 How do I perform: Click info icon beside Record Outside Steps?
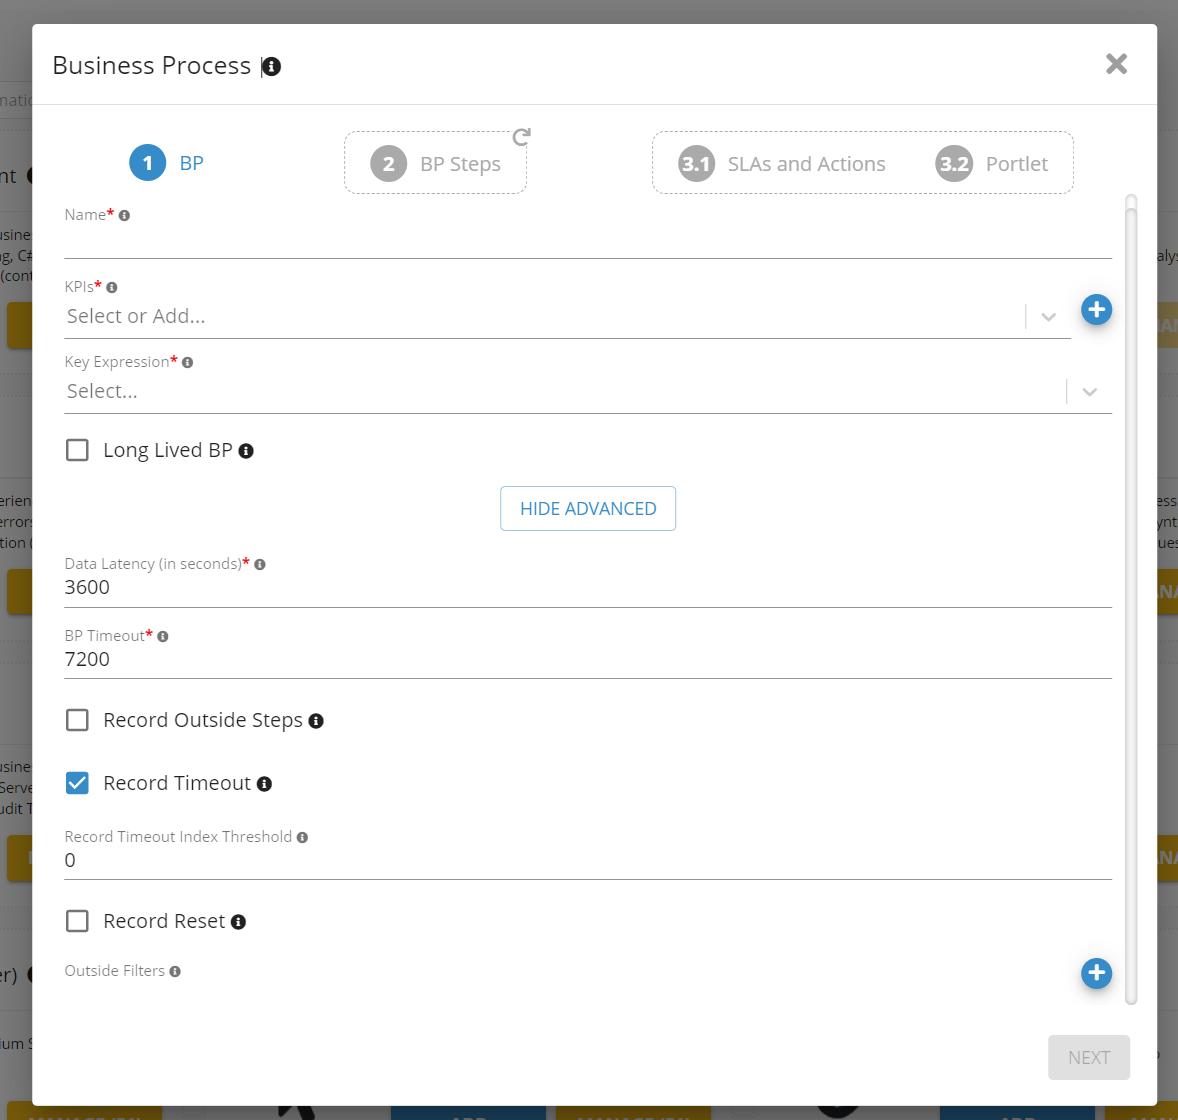pos(316,721)
